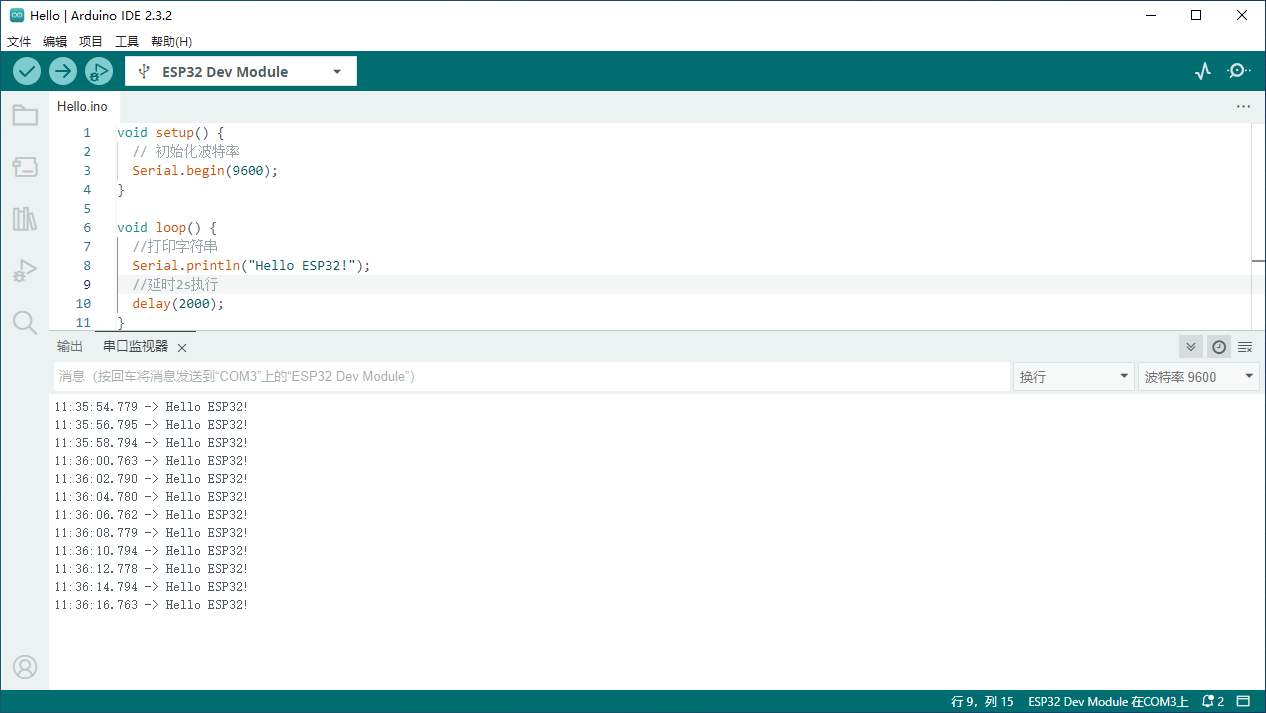Viewport: 1266px width, 713px height.
Task: Click 行 9, 列 15 cursor position status
Action: click(x=982, y=701)
